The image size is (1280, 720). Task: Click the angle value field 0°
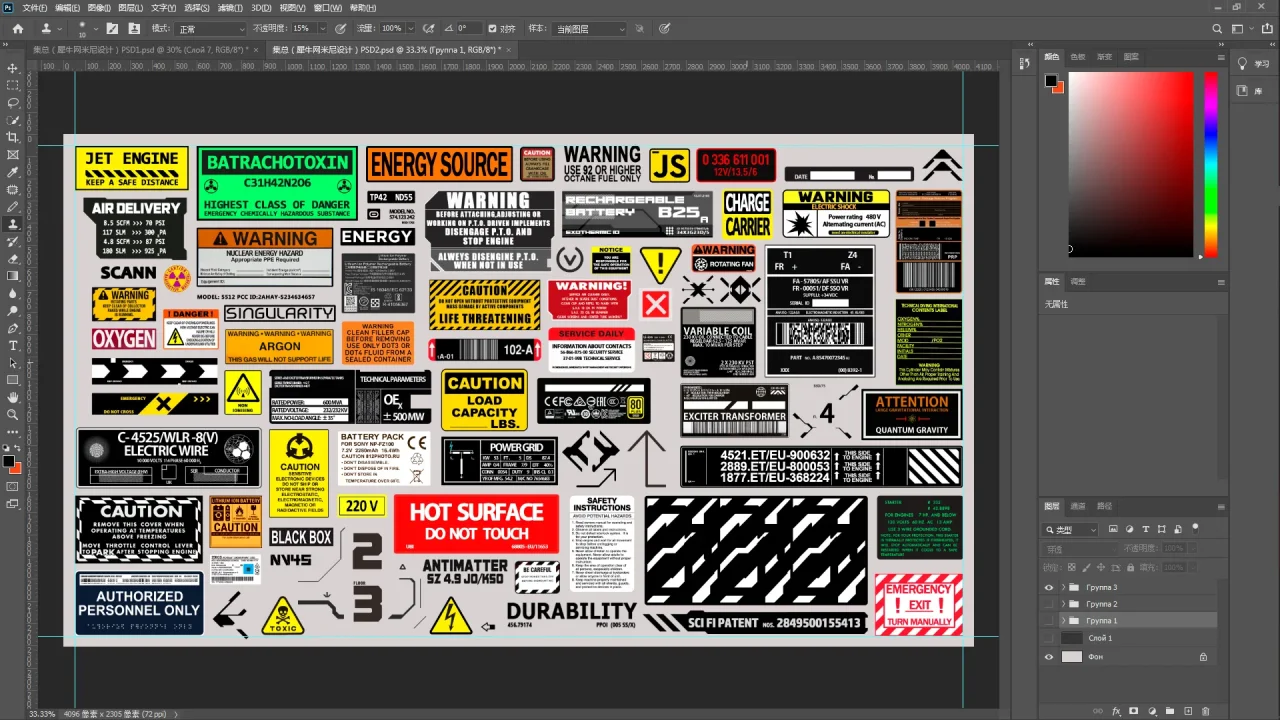[x=468, y=29]
